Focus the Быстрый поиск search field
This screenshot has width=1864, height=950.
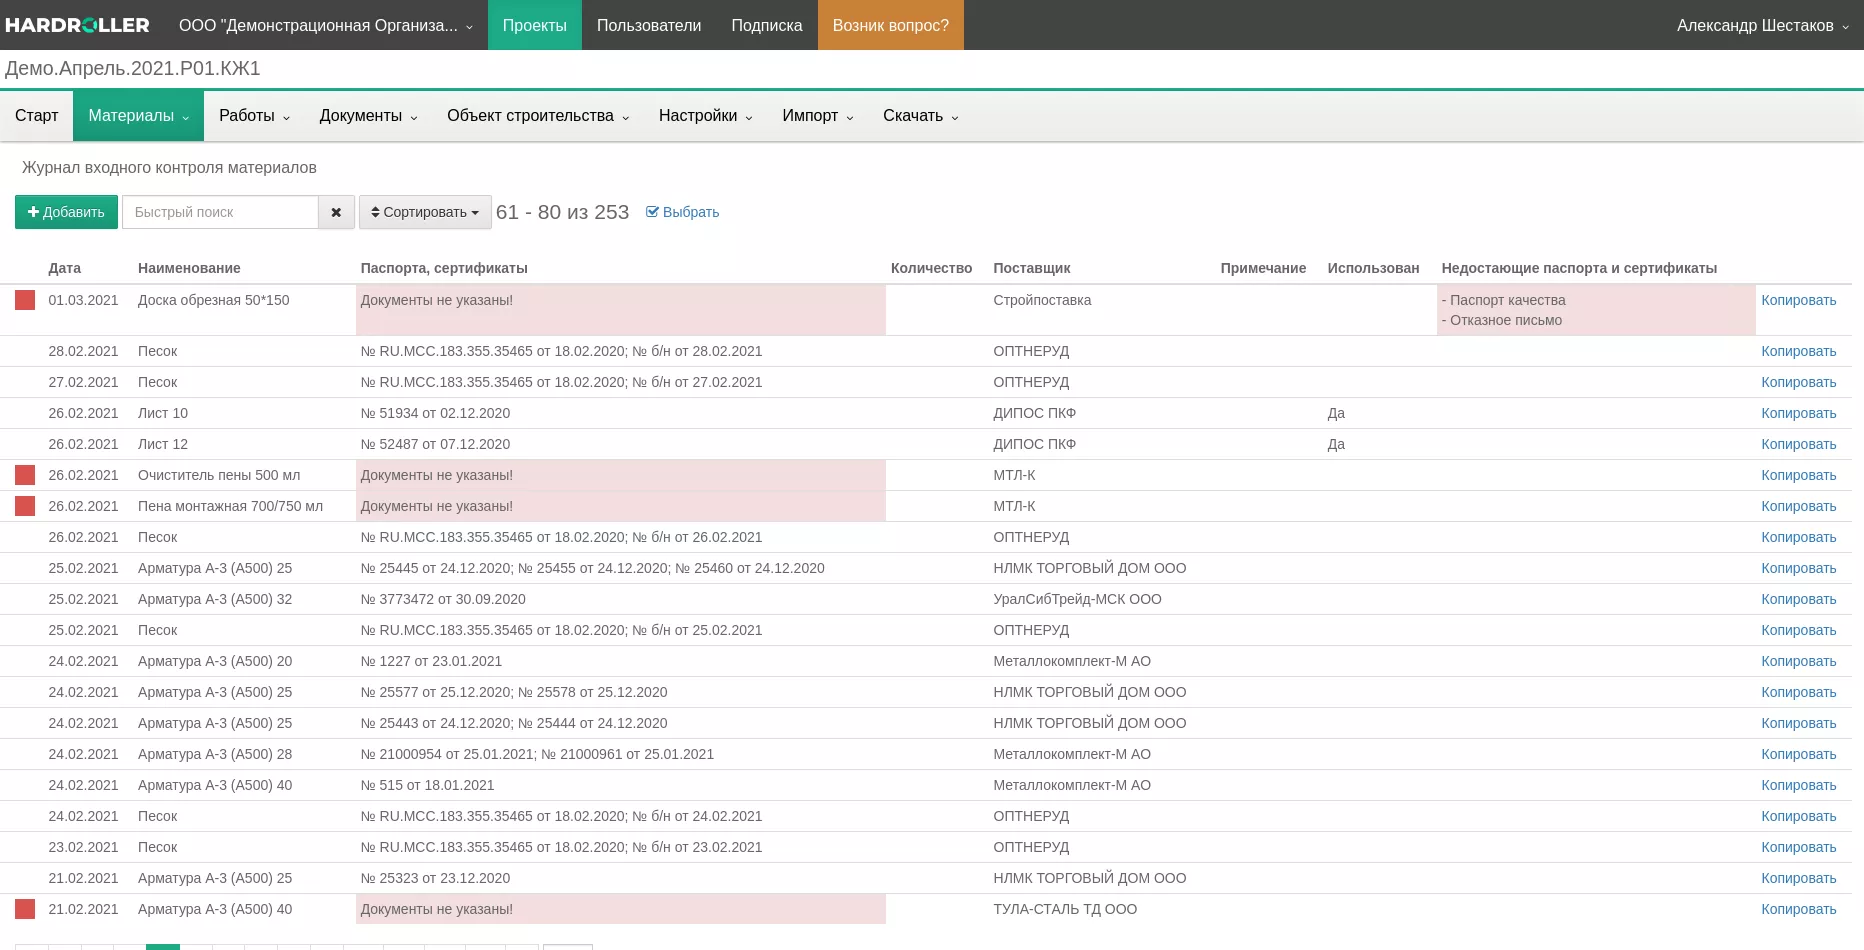(220, 212)
